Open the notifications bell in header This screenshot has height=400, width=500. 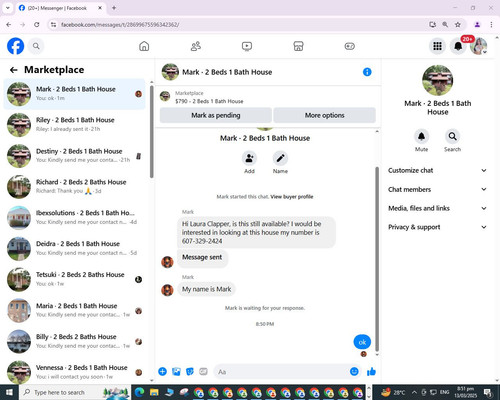pyautogui.click(x=458, y=46)
